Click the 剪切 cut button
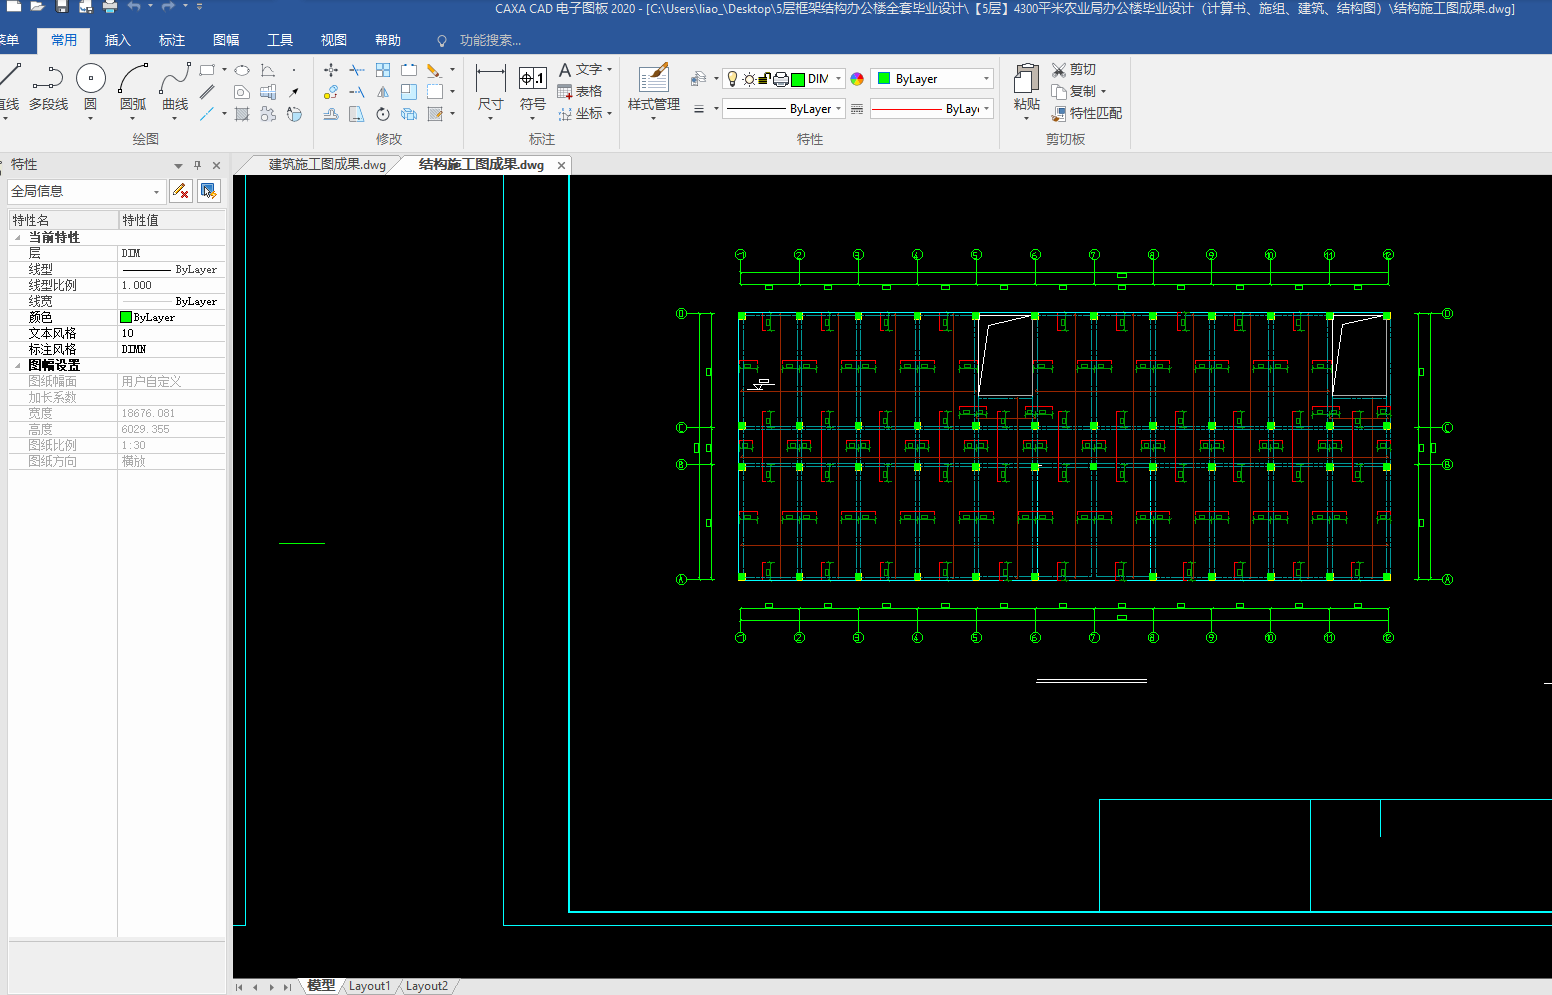 coord(1074,69)
